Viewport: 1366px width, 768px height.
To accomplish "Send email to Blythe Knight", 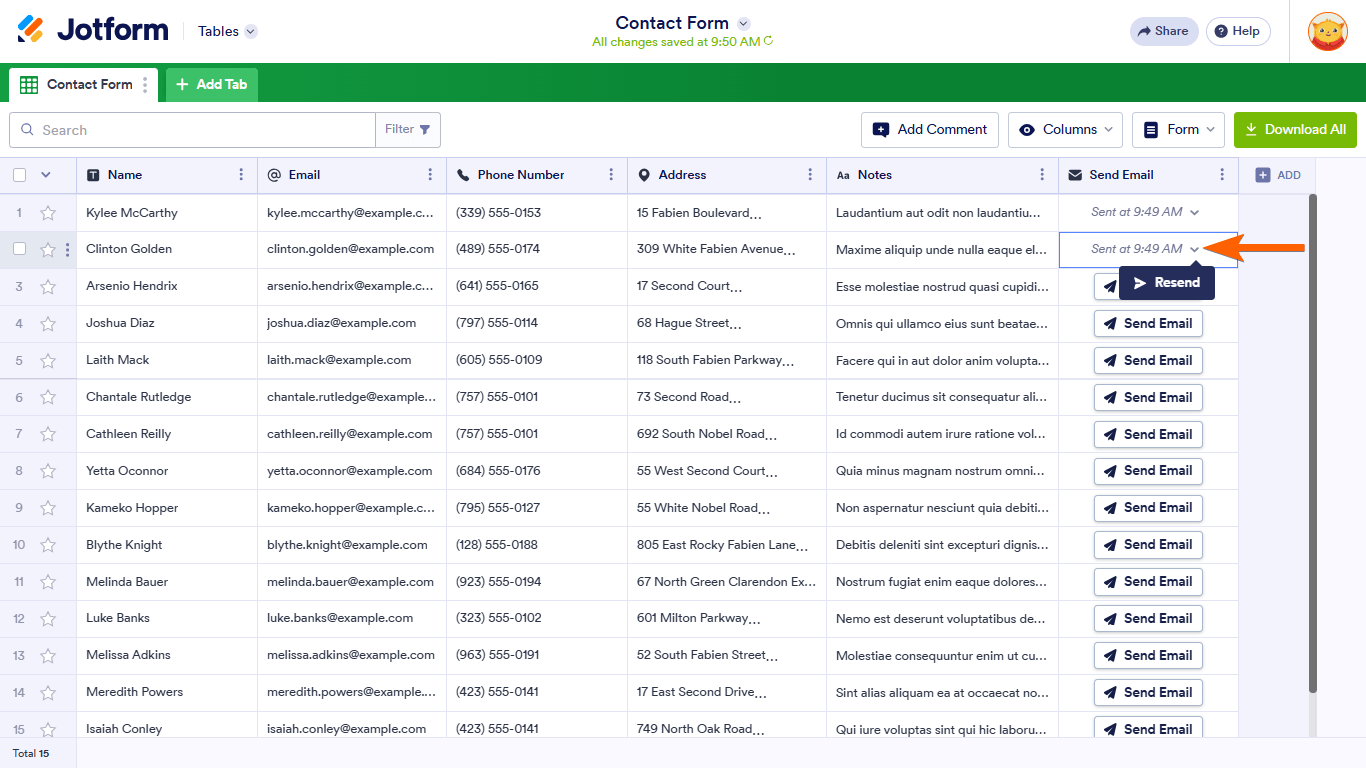I will pos(1148,545).
